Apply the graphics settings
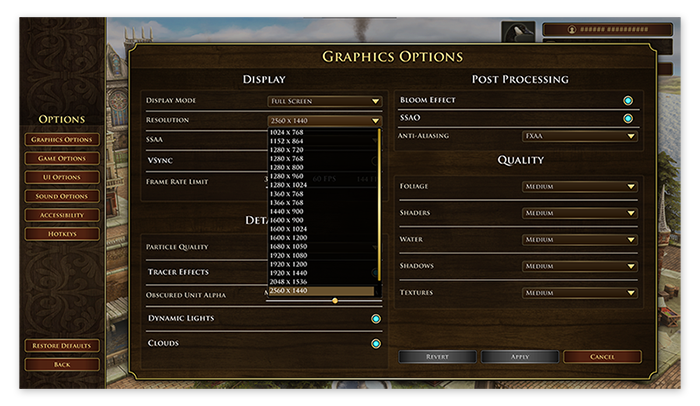This screenshot has width=700, height=406. click(x=520, y=356)
